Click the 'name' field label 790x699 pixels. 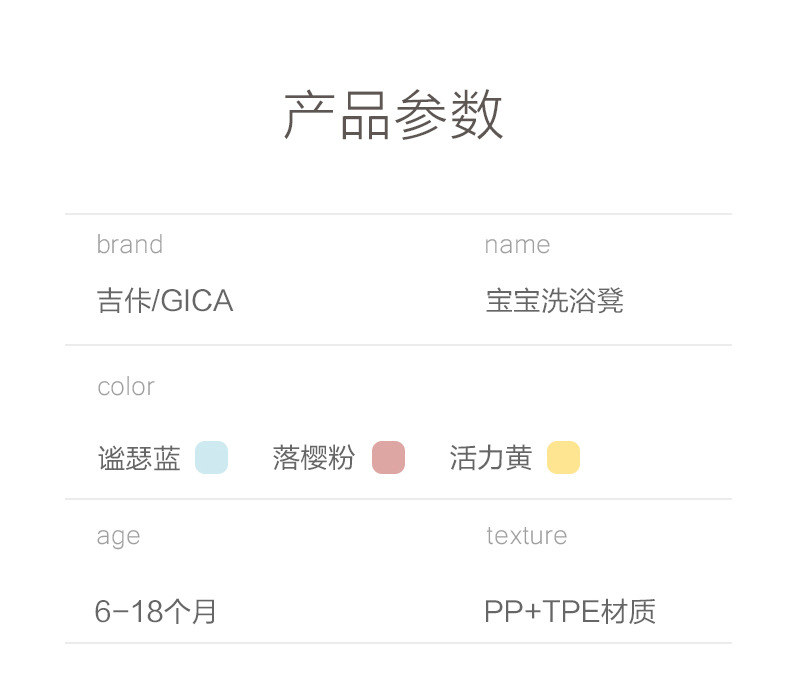pyautogui.click(x=517, y=244)
